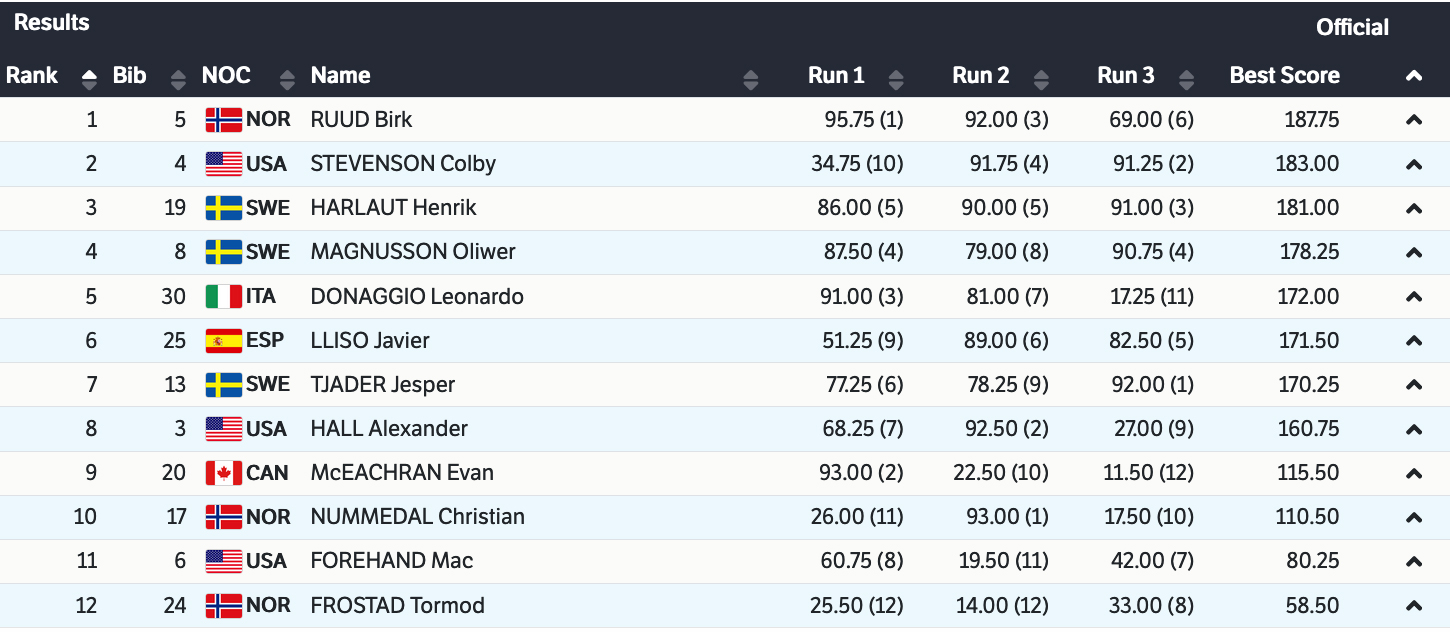Sort results by Rank column arrows

click(x=89, y=78)
